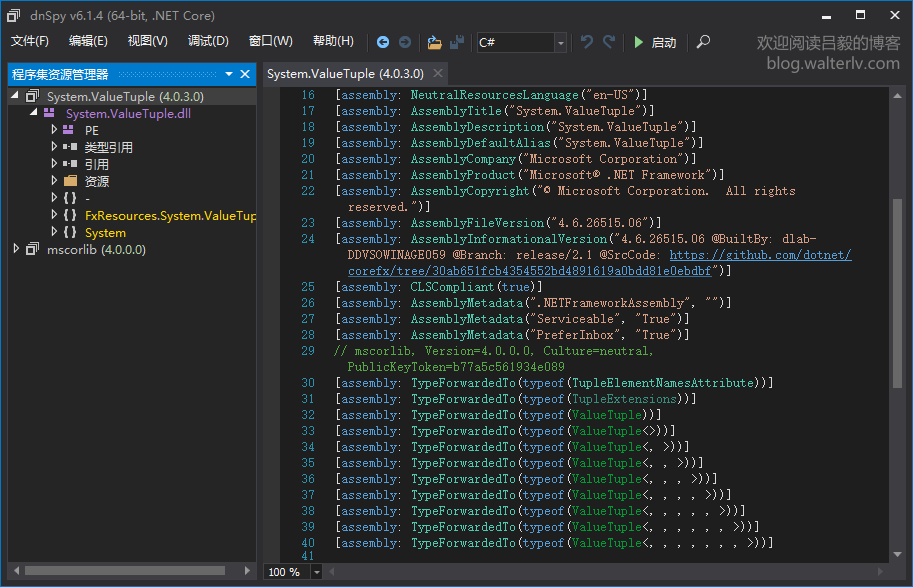
Task: Open an assembly with the folder icon
Action: [x=434, y=42]
